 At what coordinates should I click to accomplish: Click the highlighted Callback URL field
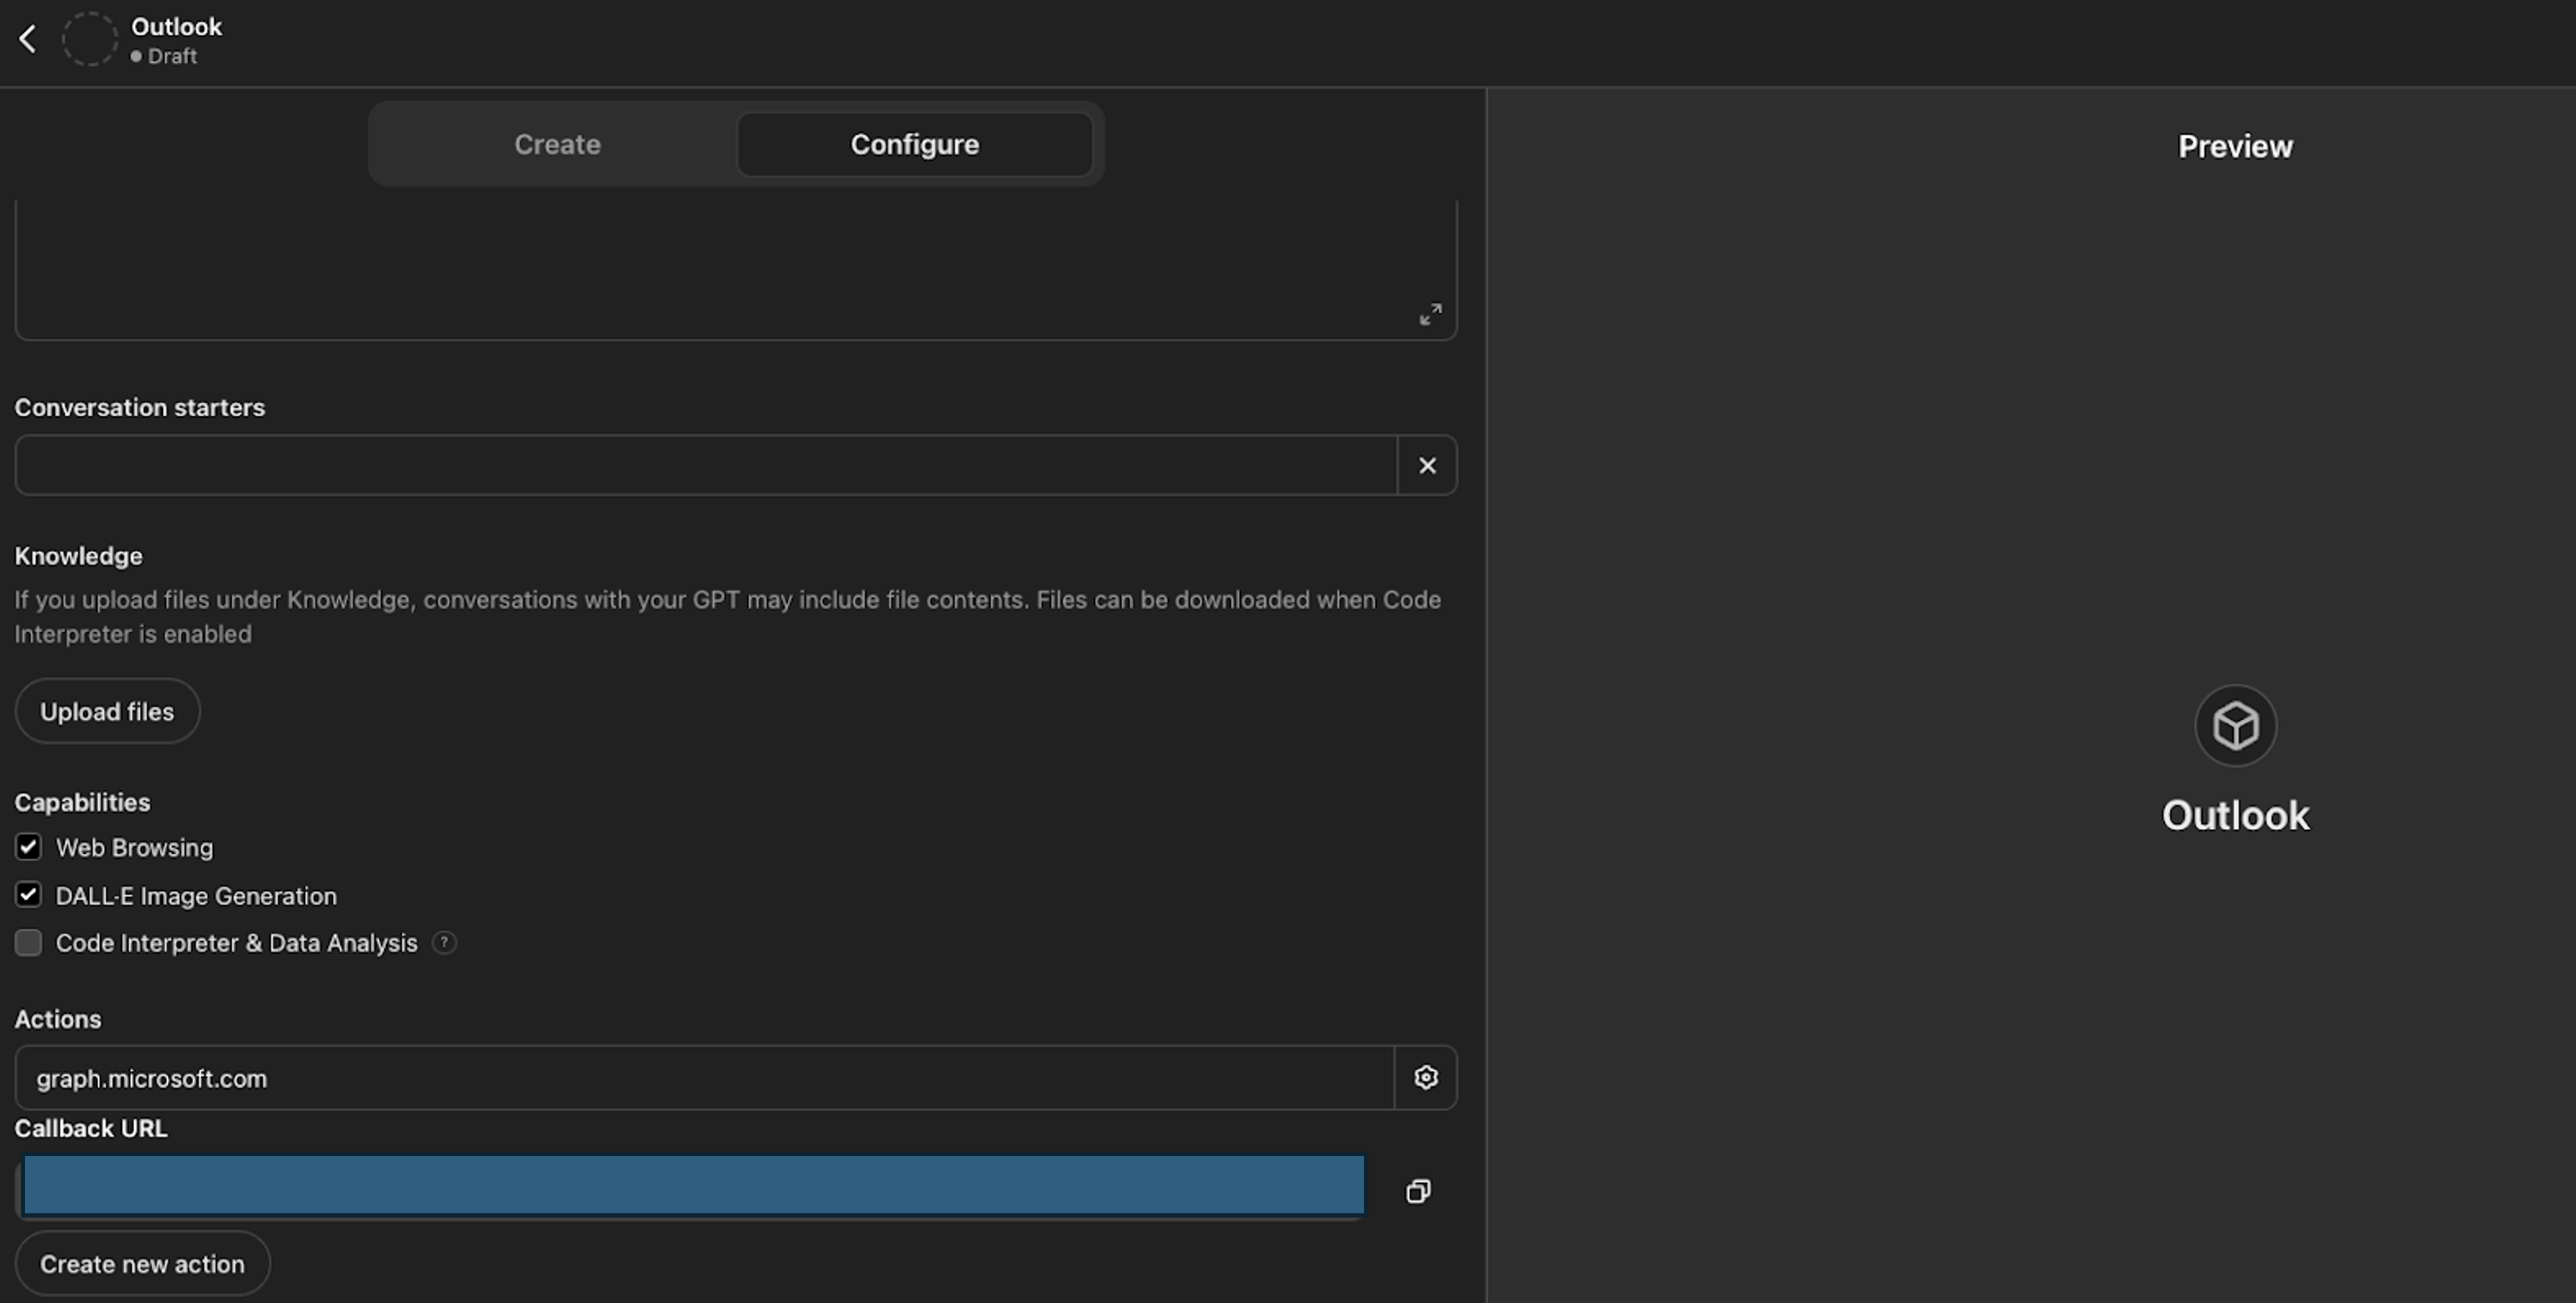click(x=693, y=1185)
